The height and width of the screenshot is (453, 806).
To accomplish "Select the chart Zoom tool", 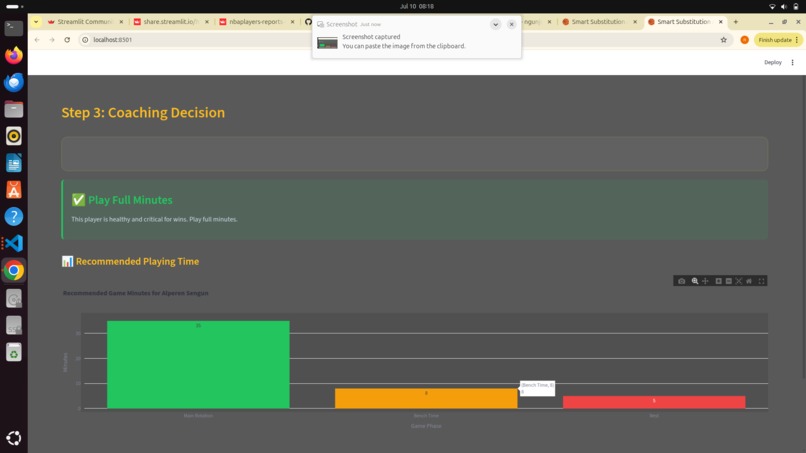I will 695,281.
